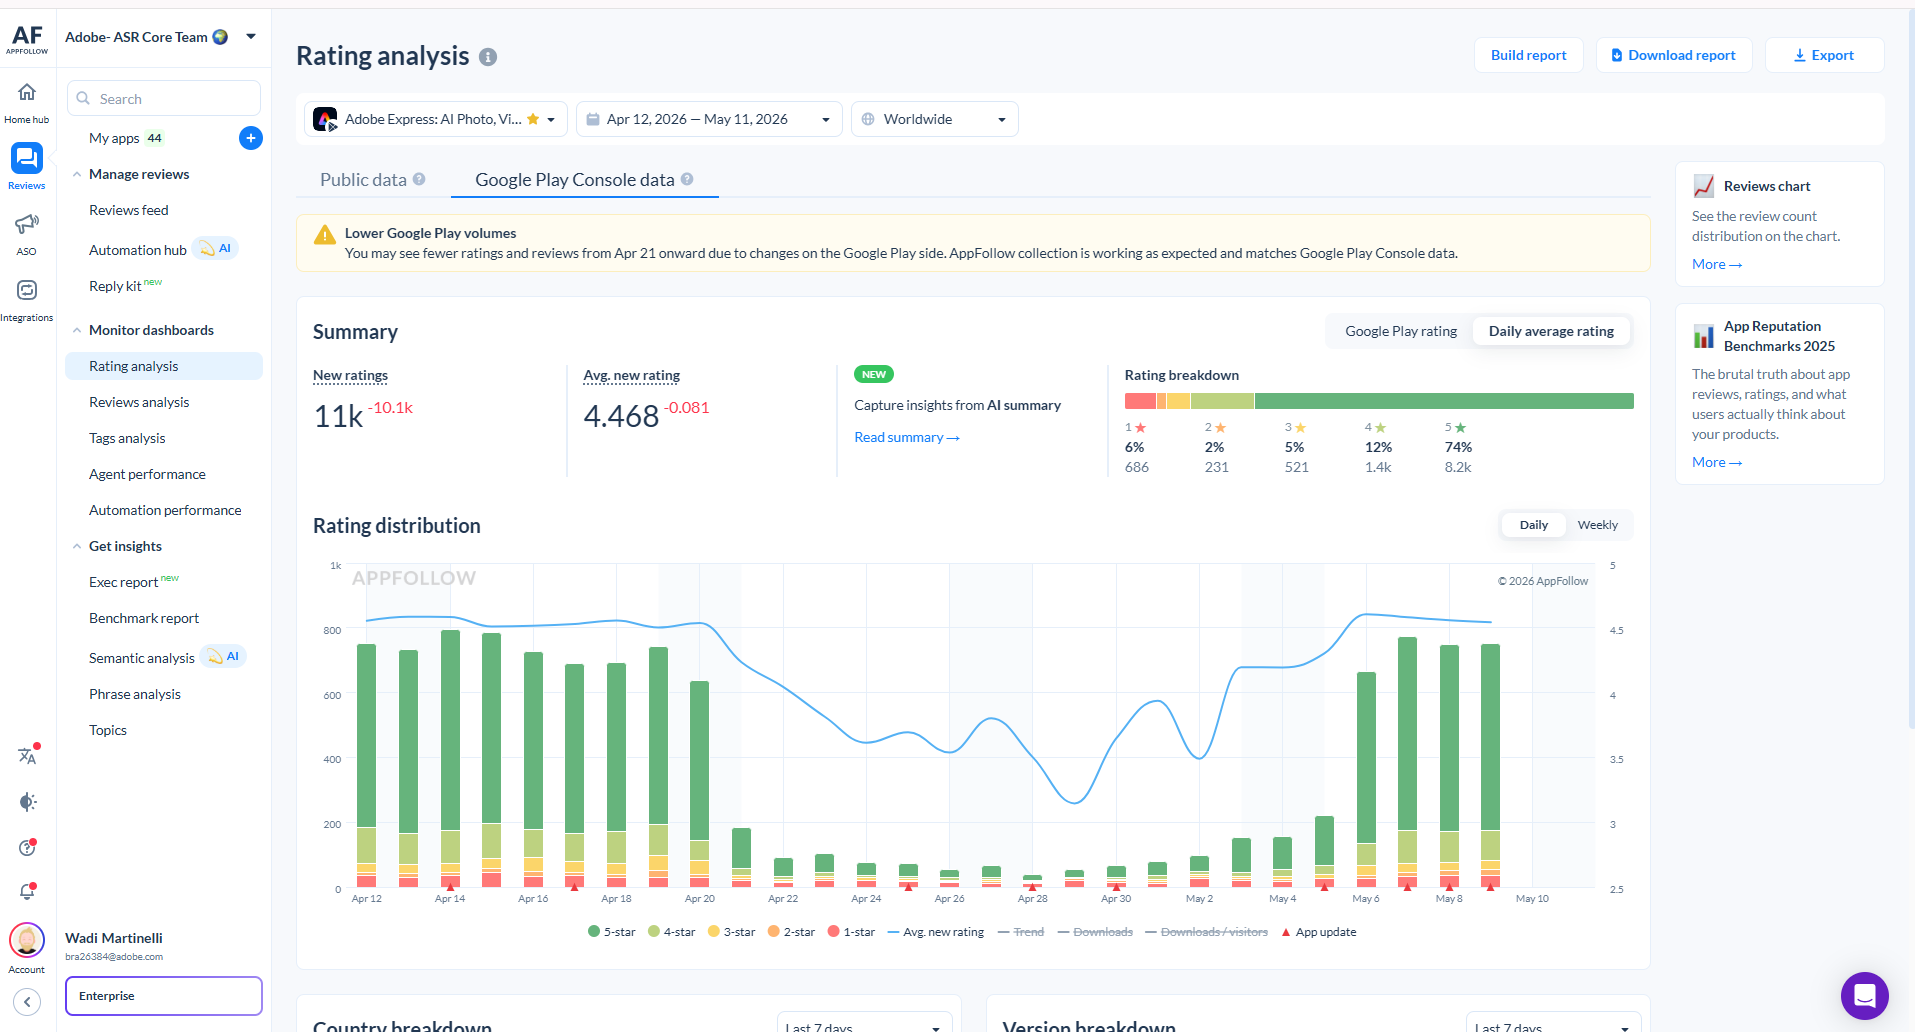
Task: Open the Worldwide country dropdown
Action: pos(935,119)
